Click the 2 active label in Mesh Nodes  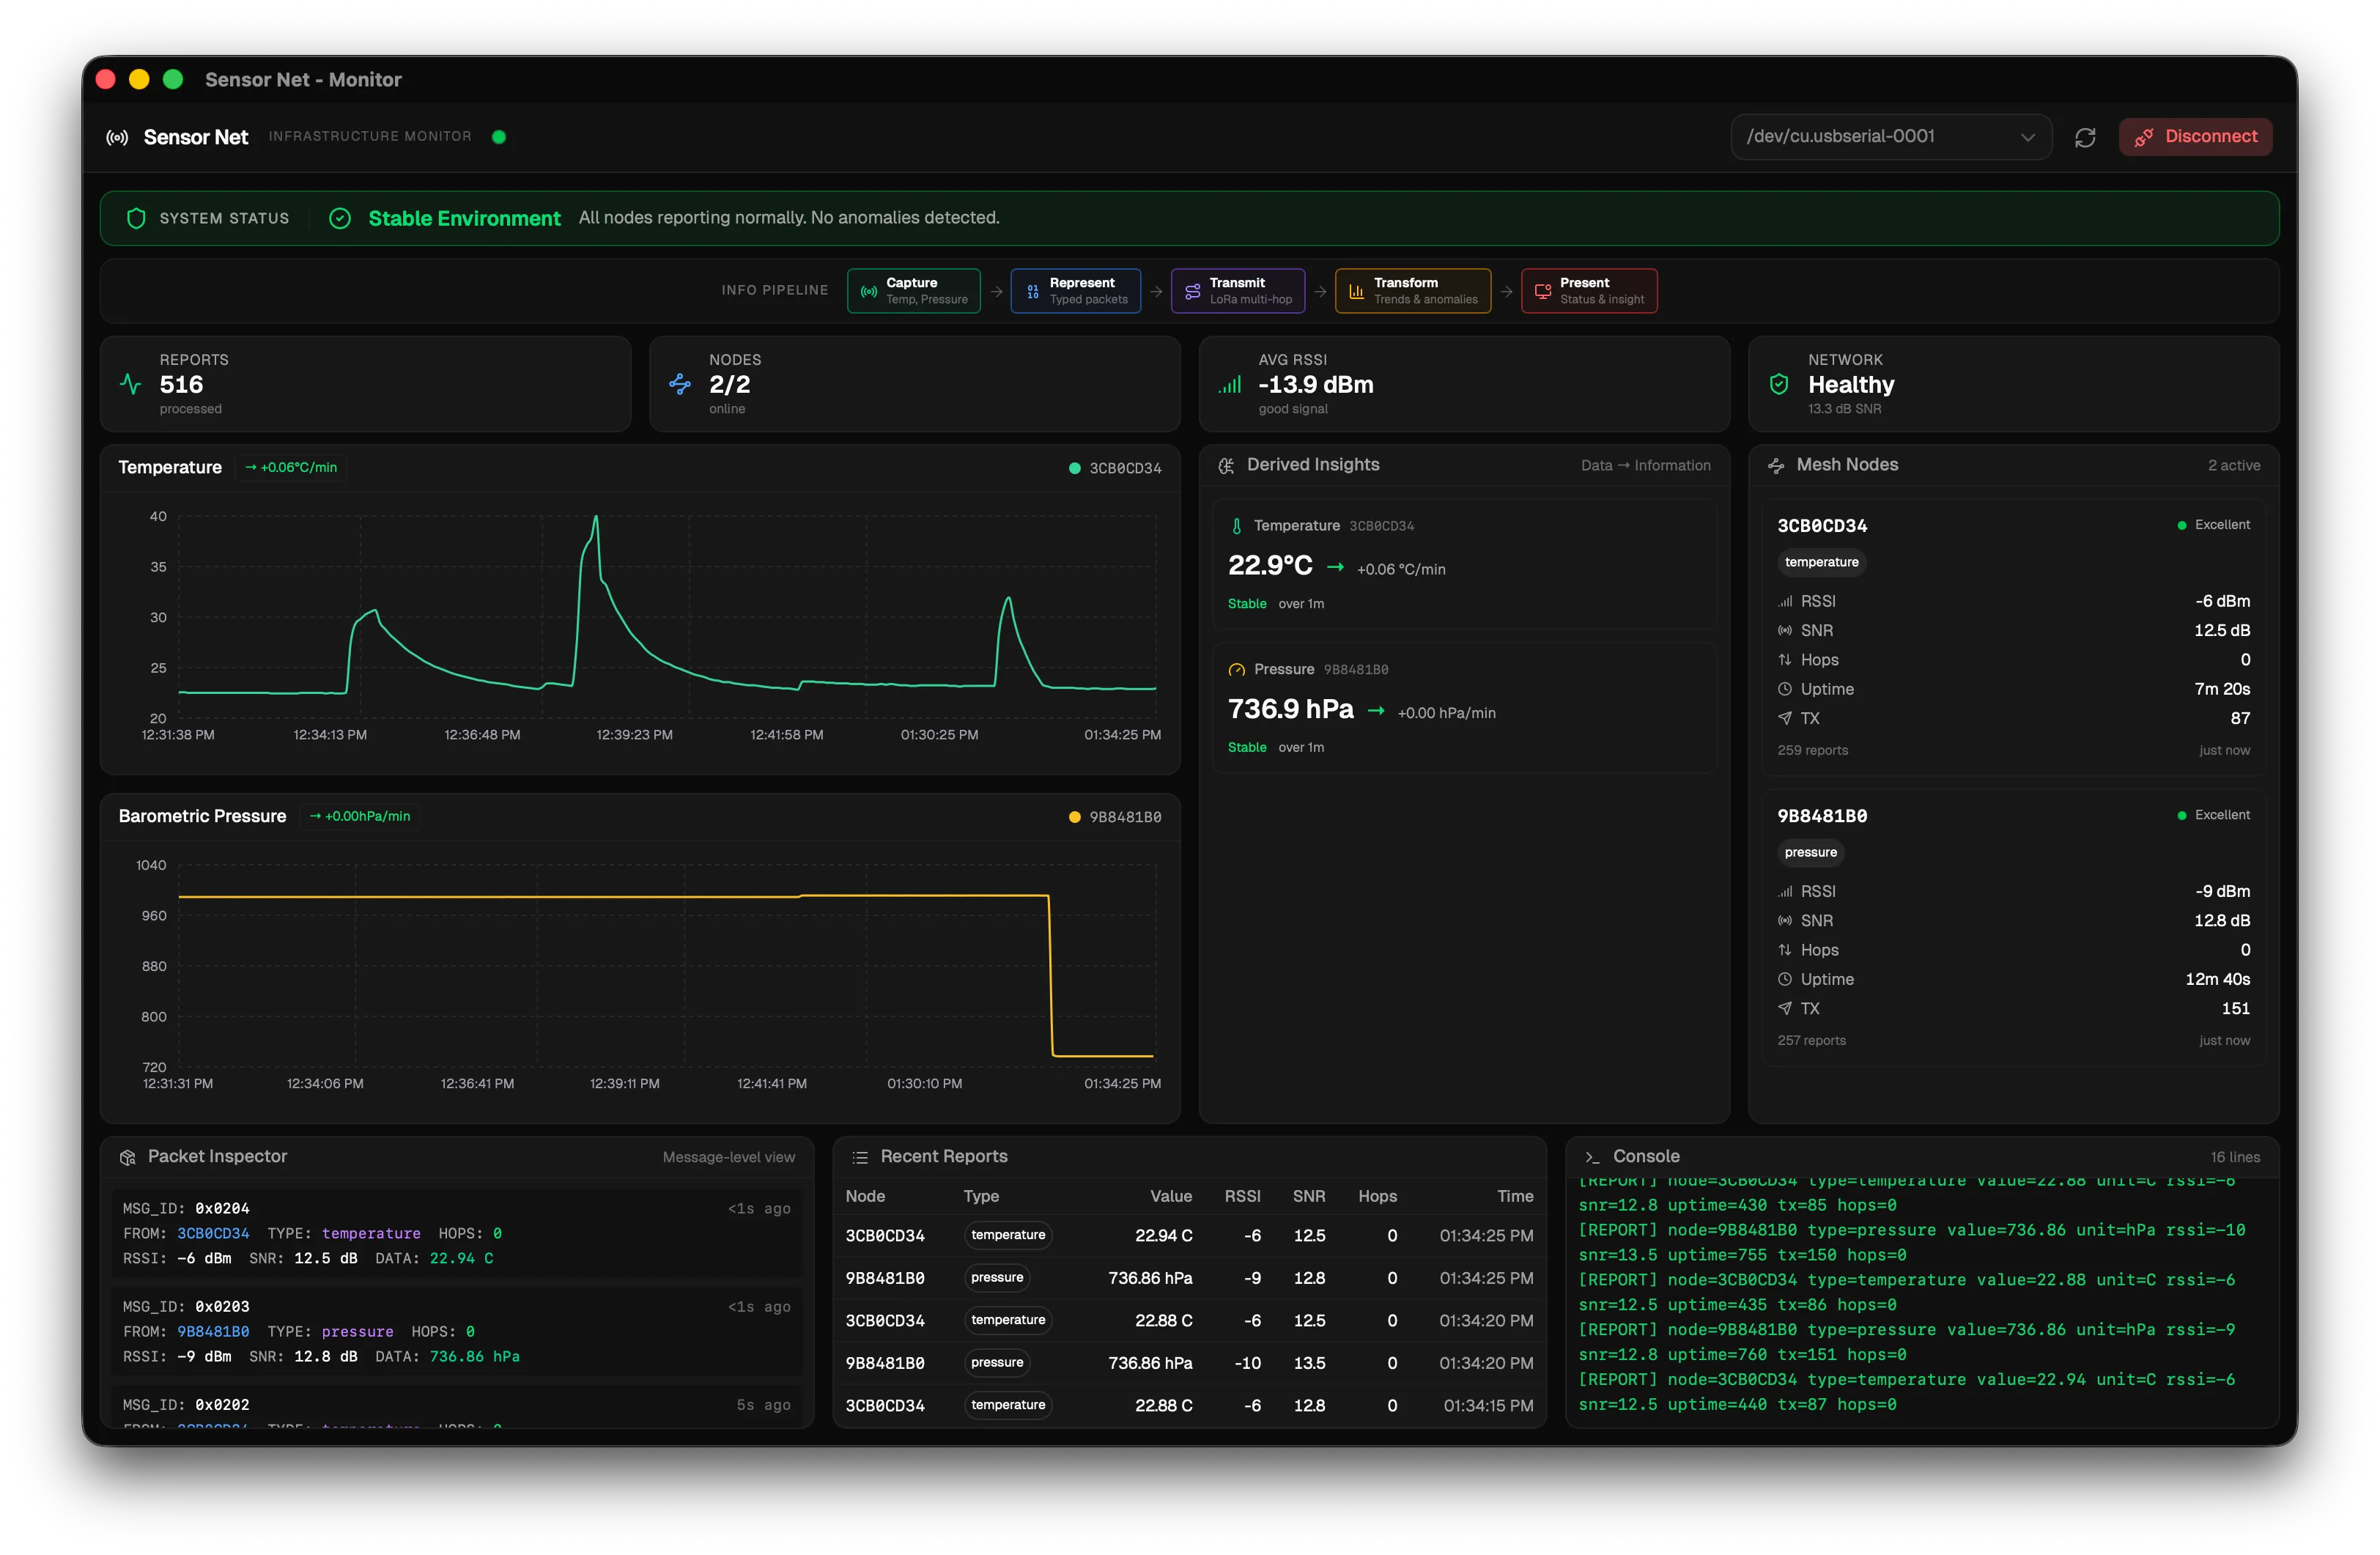click(2234, 466)
